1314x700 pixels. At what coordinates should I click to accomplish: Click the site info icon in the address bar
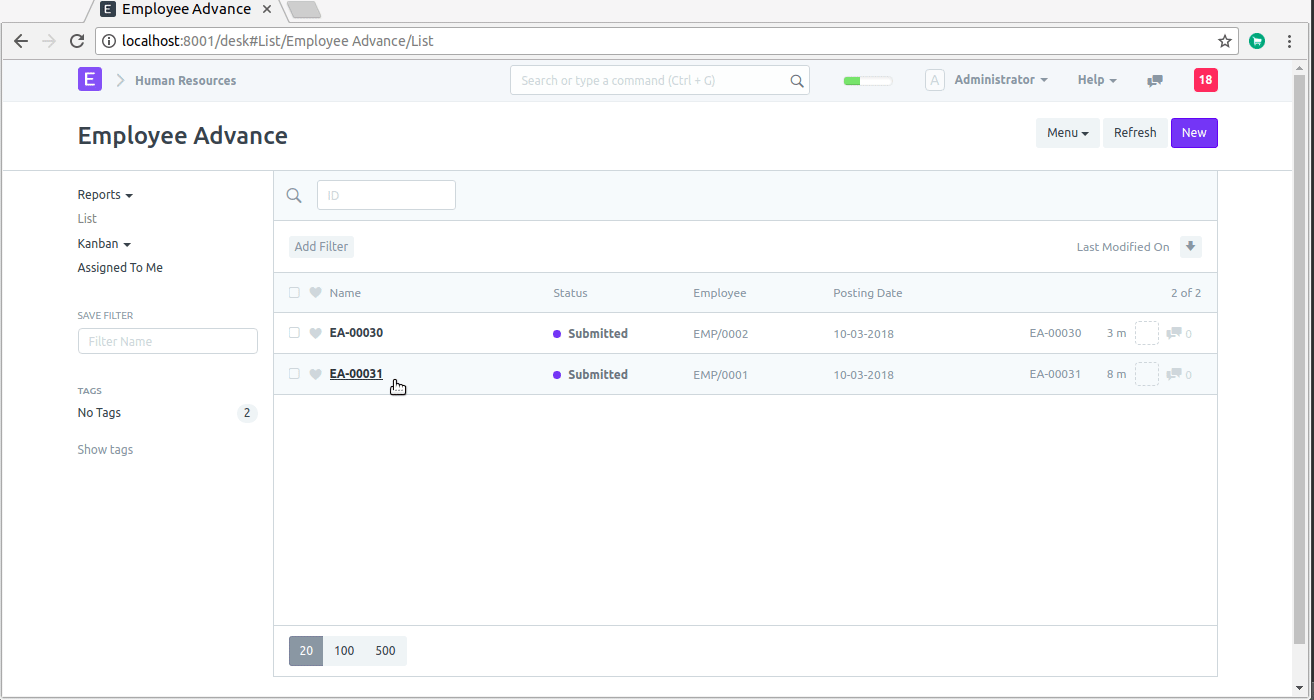(109, 41)
